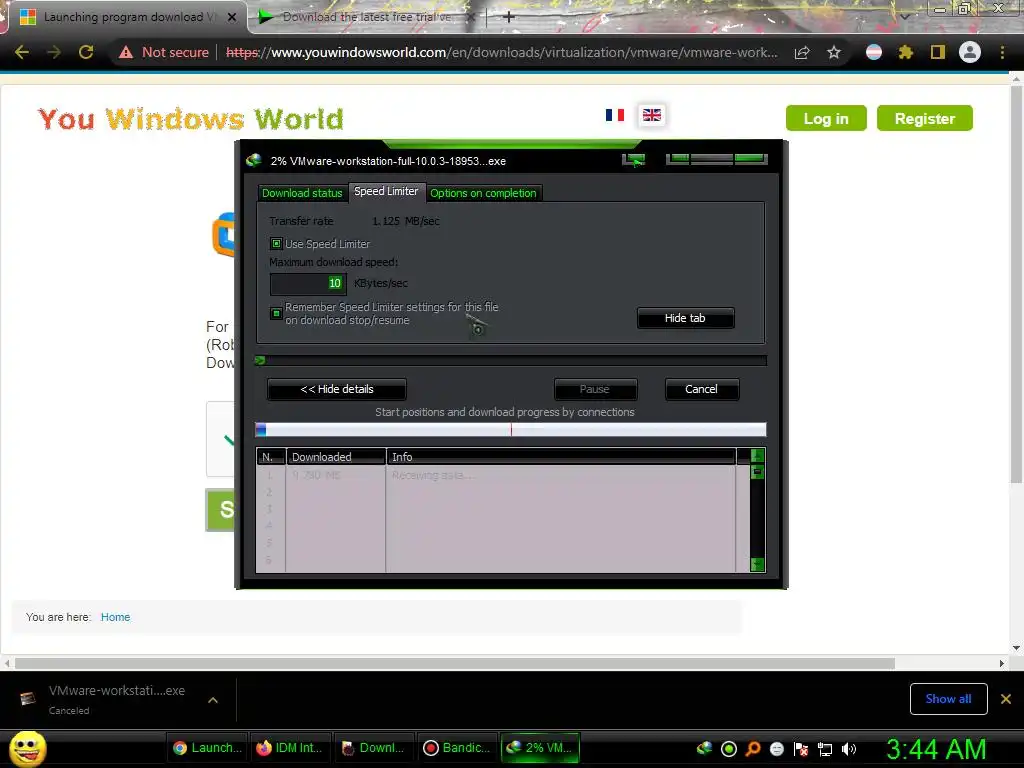Switch to Downl... taskbar item
The height and width of the screenshot is (768, 1024).
pos(374,748)
